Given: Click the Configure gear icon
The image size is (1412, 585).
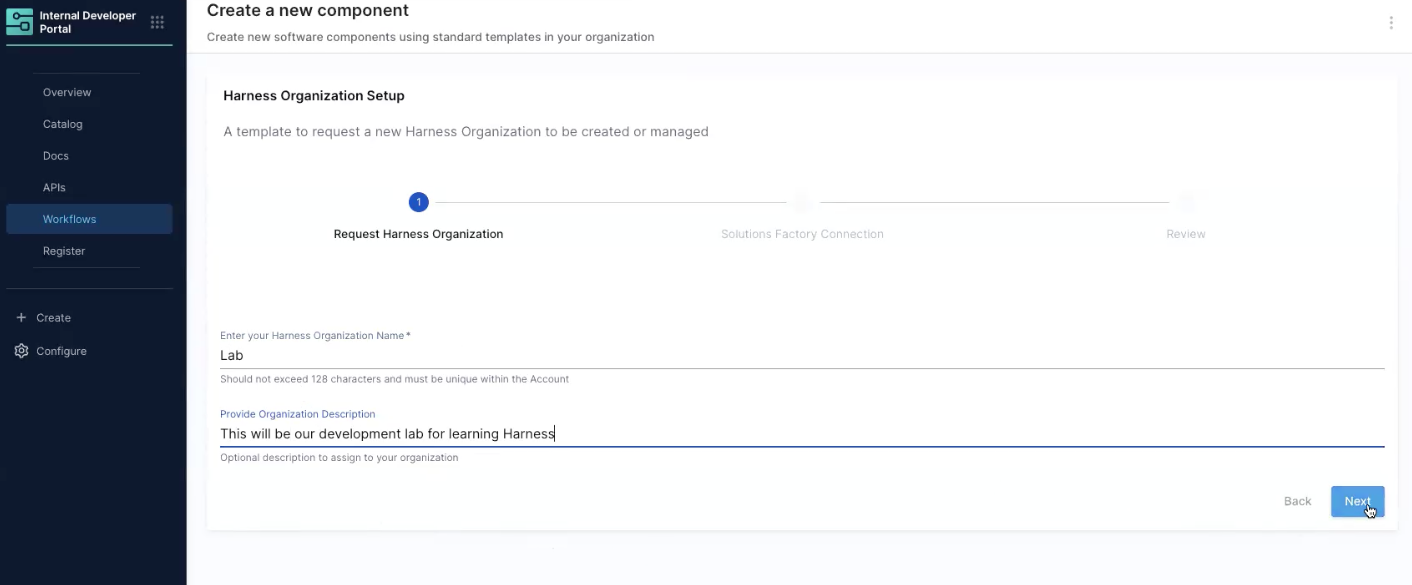Looking at the screenshot, I should tap(21, 351).
